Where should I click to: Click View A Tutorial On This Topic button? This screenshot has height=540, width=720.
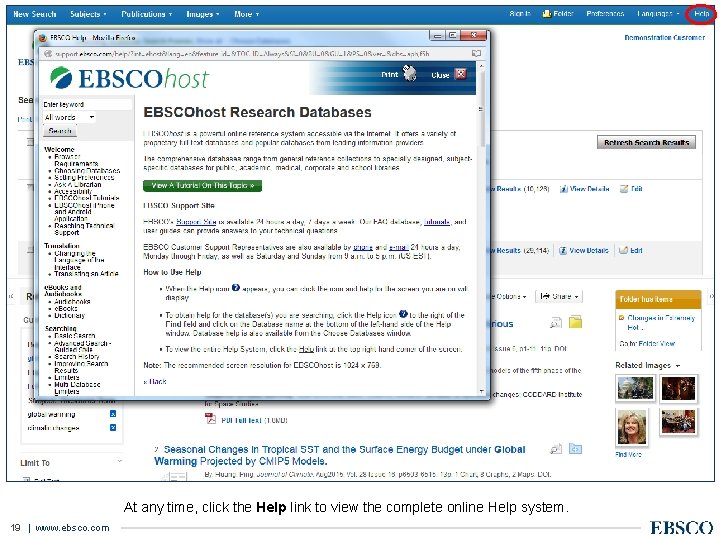202,186
